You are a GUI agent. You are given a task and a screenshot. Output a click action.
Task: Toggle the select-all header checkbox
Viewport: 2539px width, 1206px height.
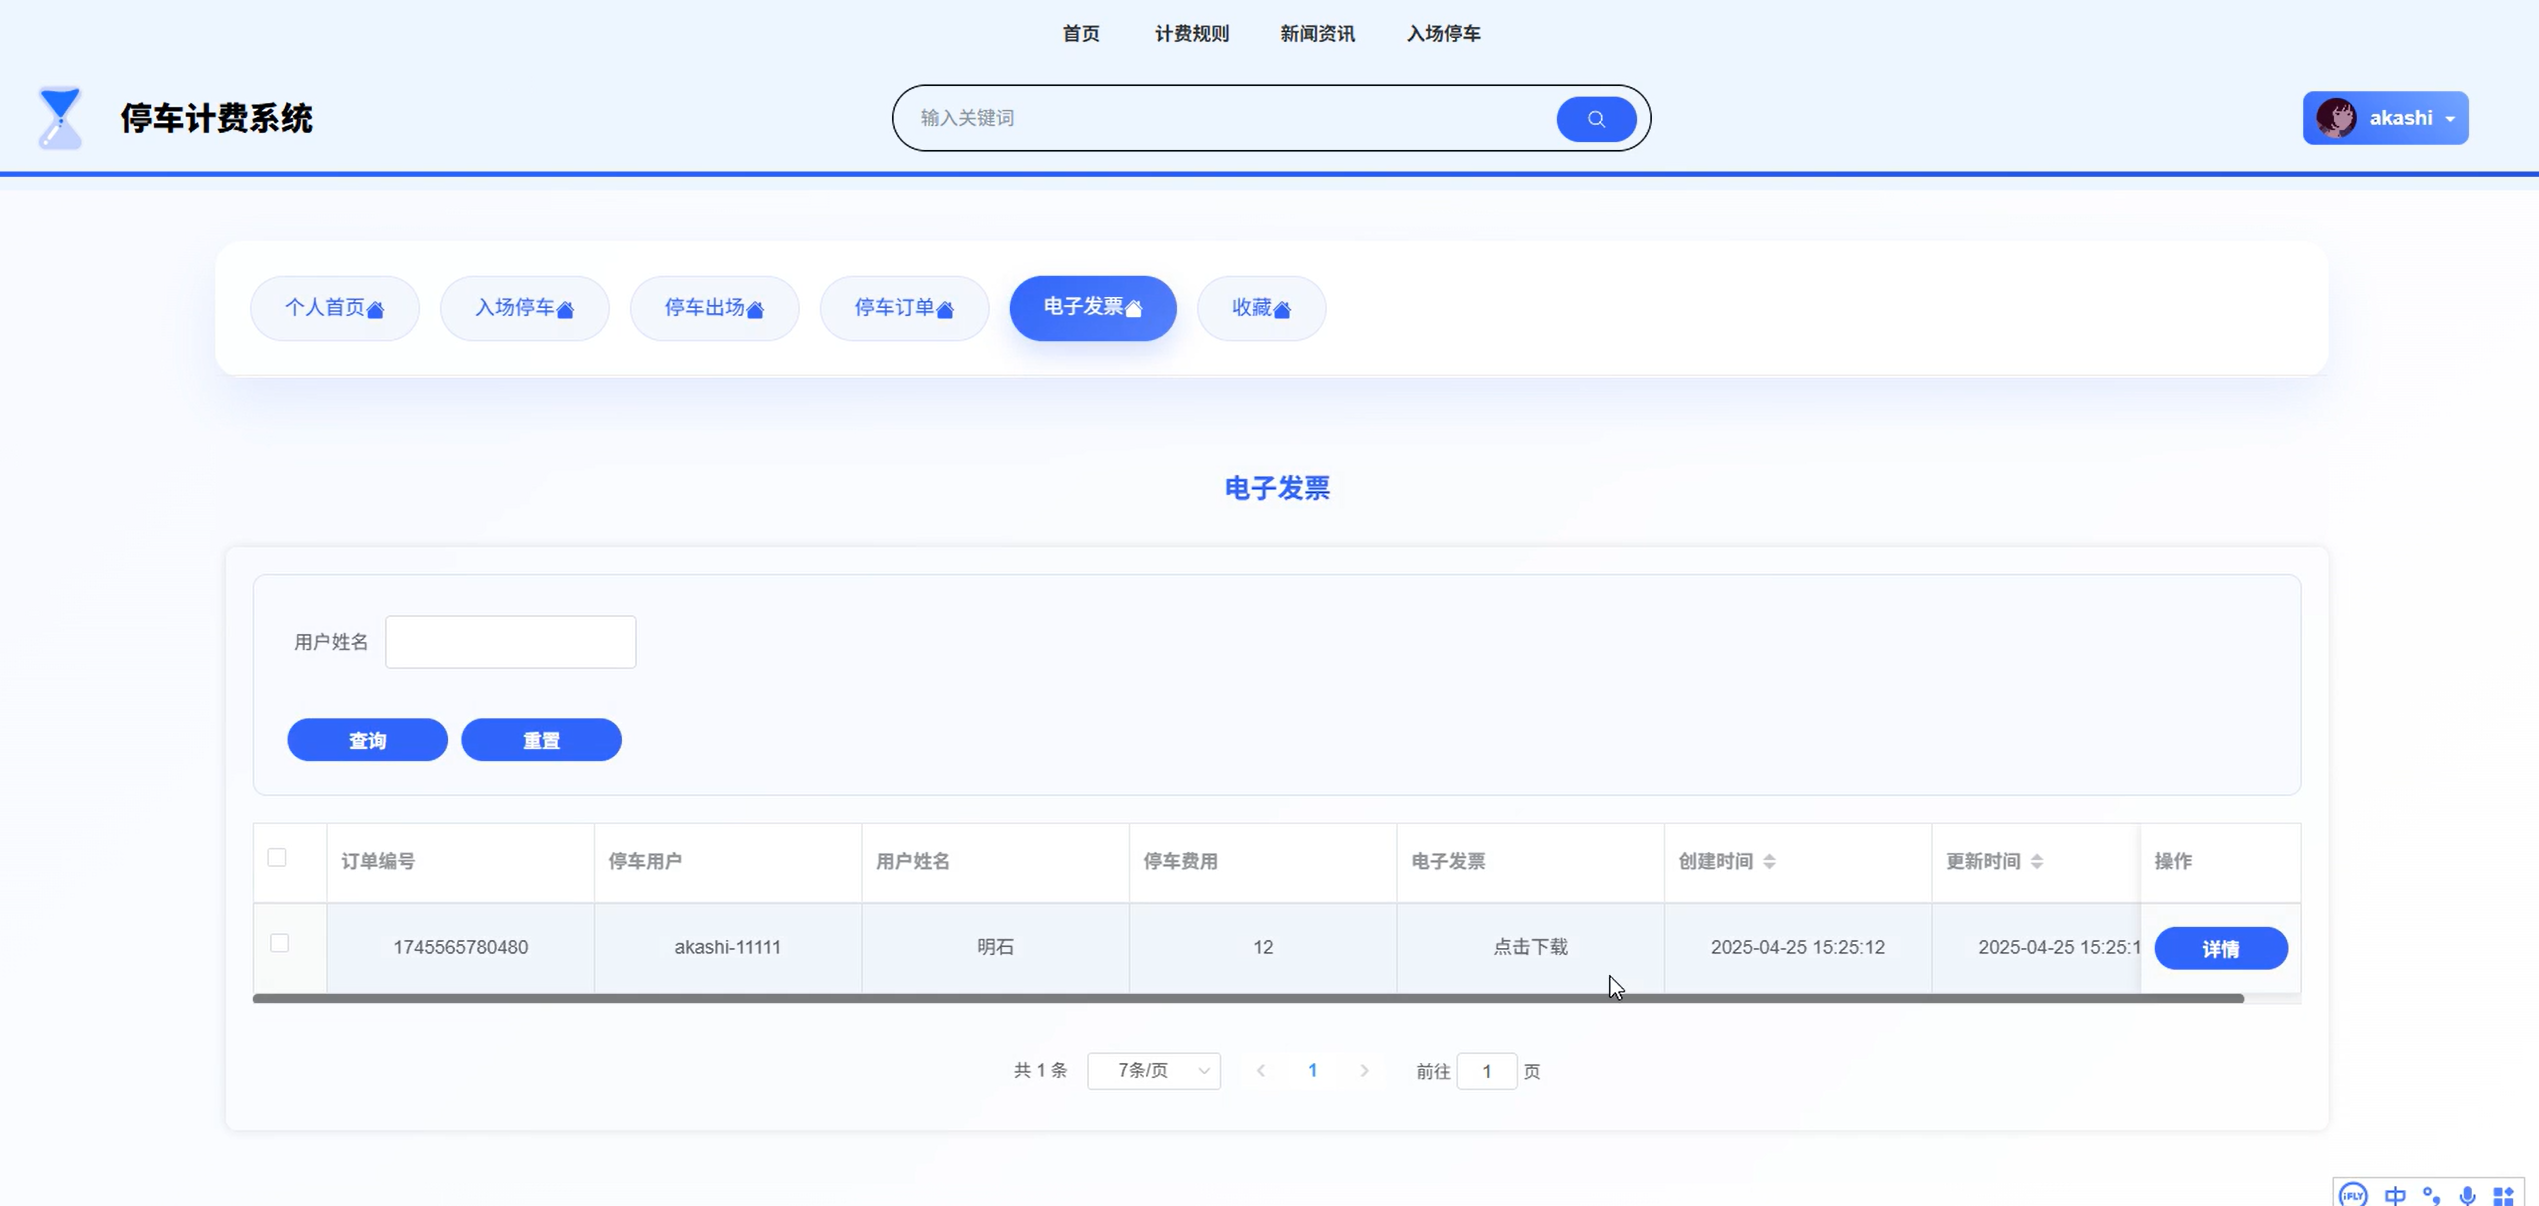[x=277, y=858]
